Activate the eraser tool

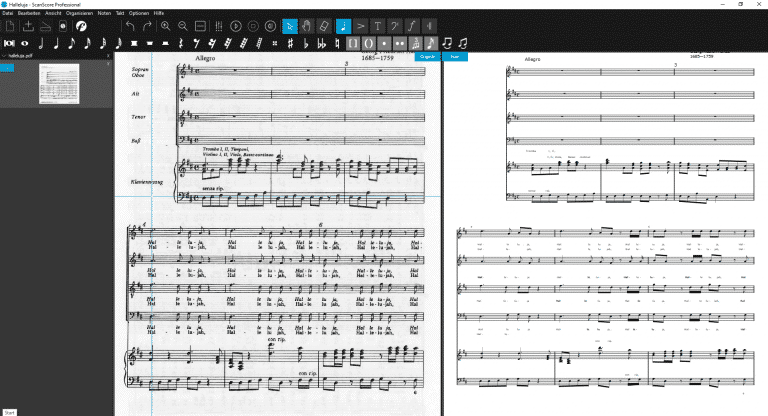[x=324, y=26]
